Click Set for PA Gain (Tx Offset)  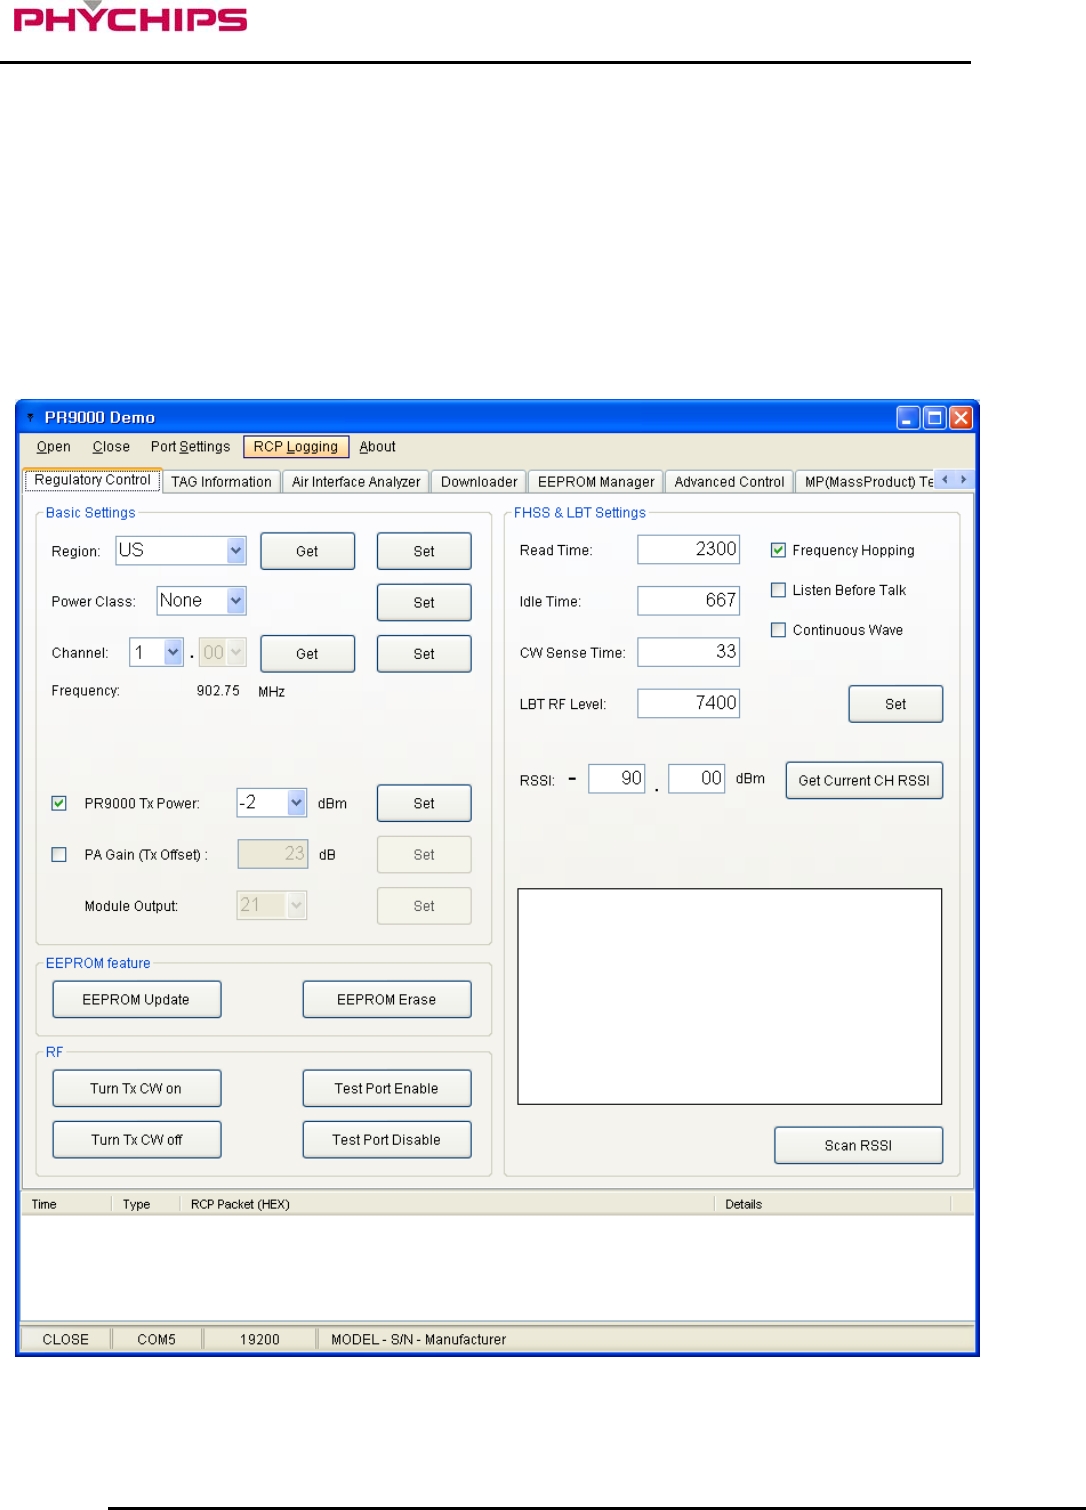(x=424, y=855)
